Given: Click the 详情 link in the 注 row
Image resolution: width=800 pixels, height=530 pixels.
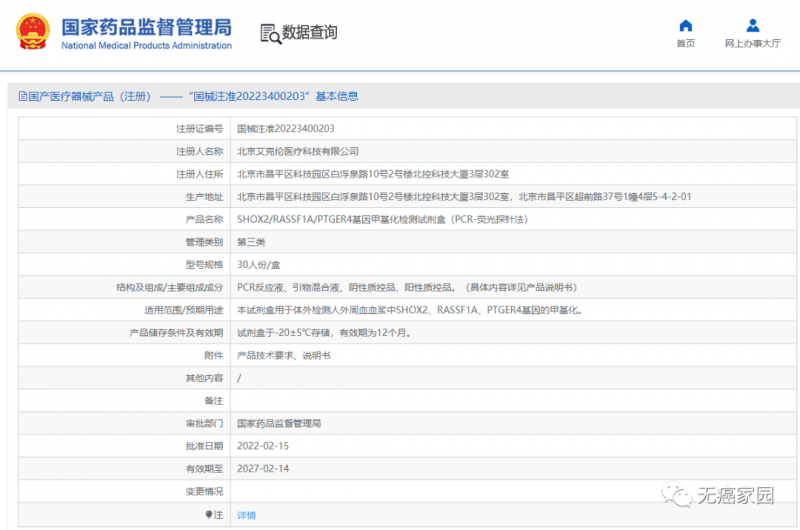Looking at the screenshot, I should pos(246,515).
